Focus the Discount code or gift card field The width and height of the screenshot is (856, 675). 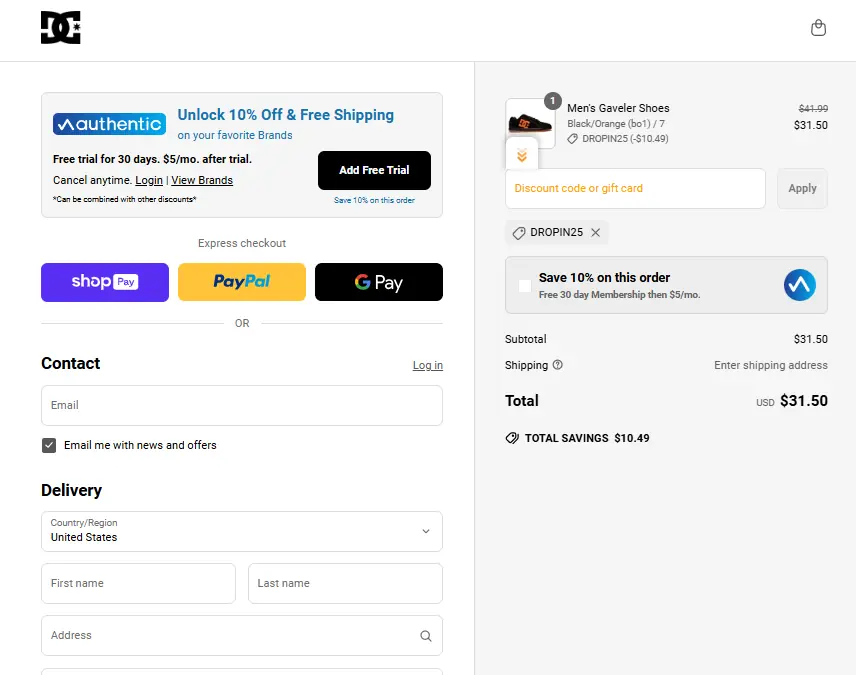point(635,188)
